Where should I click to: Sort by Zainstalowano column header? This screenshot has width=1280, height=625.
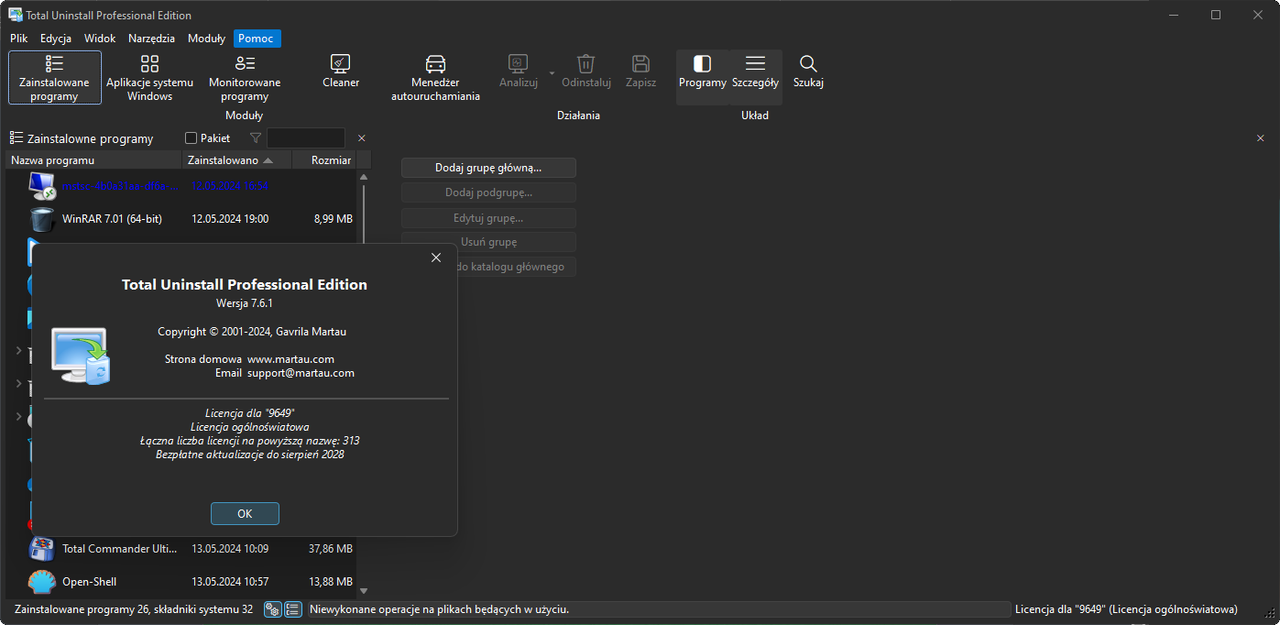tap(237, 160)
